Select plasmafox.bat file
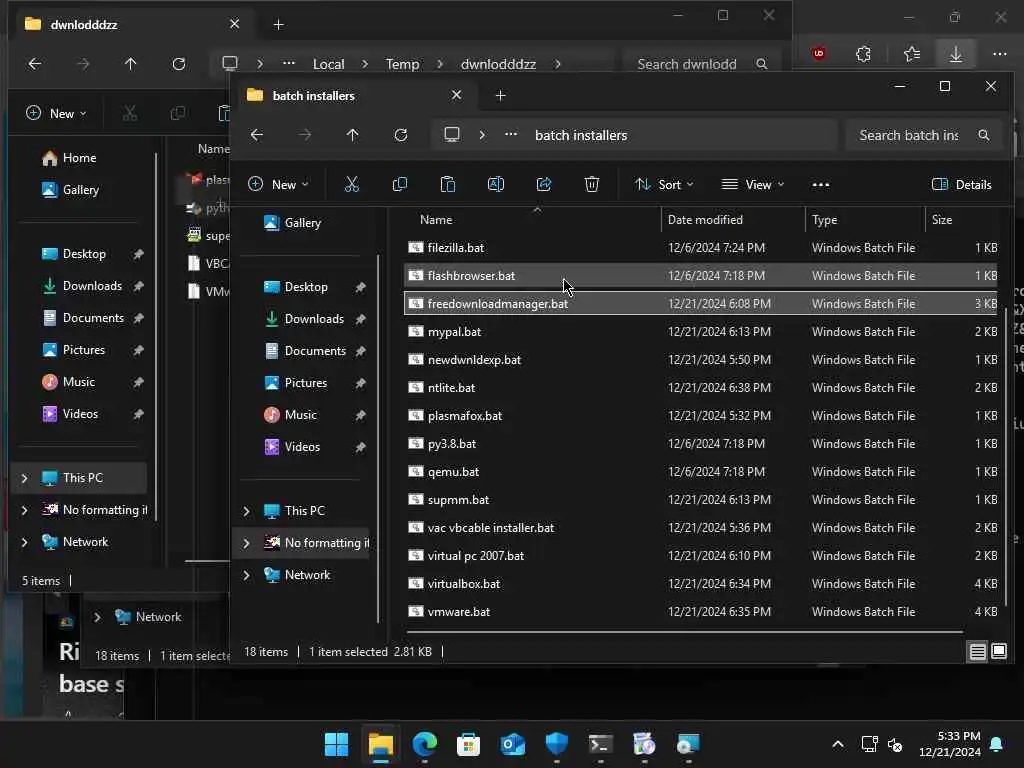Screen dimensions: 1024x768 pyautogui.click(x=701, y=415)
